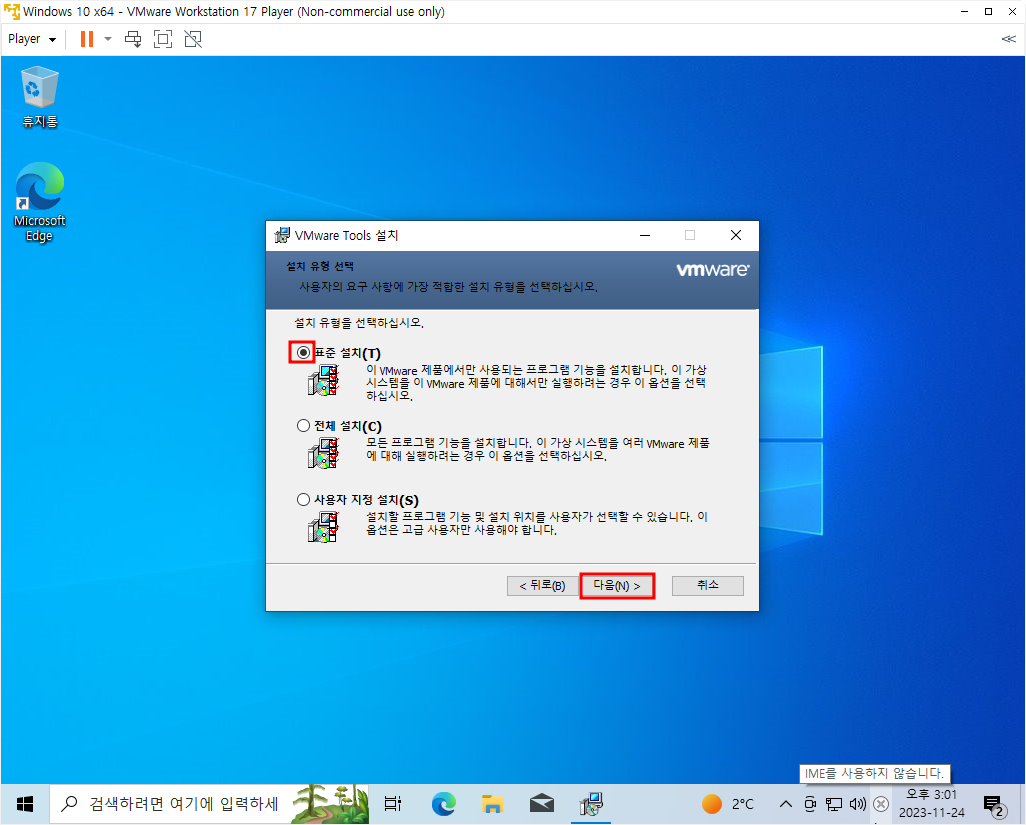The image size is (1026, 825).
Task: Click the 취소 button
Action: tap(707, 586)
